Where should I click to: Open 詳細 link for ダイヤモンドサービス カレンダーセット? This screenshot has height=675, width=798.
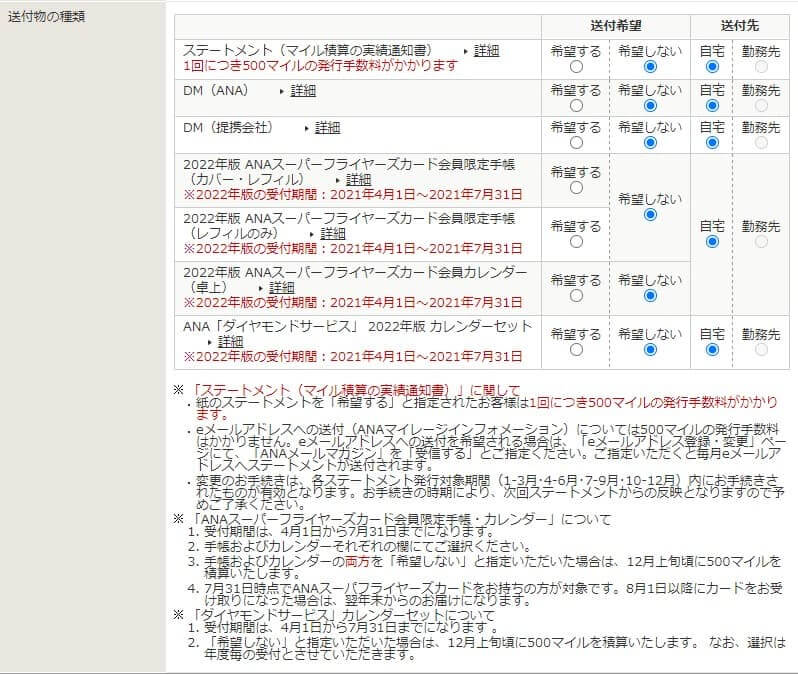coord(231,342)
